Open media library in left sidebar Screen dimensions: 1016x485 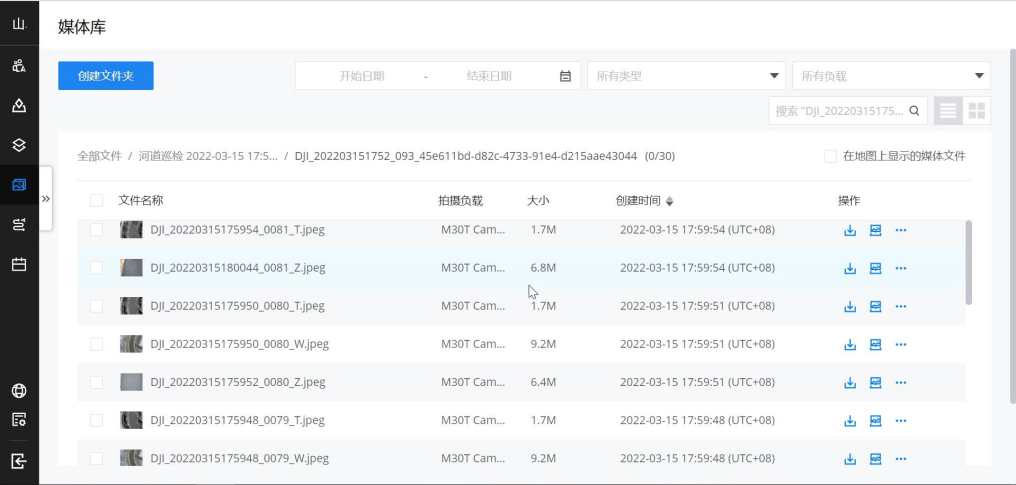pos(19,185)
